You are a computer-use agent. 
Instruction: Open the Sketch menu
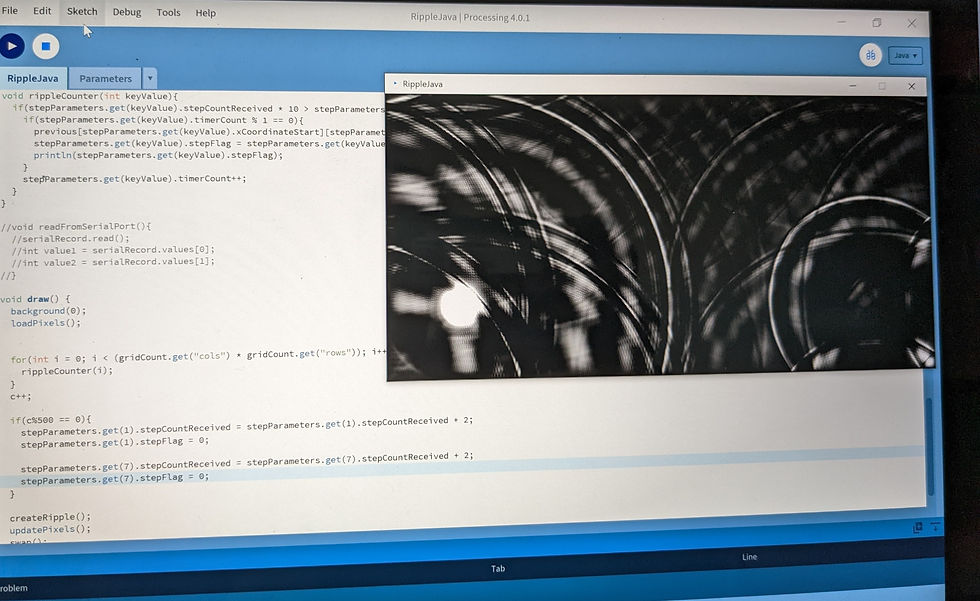(x=82, y=11)
